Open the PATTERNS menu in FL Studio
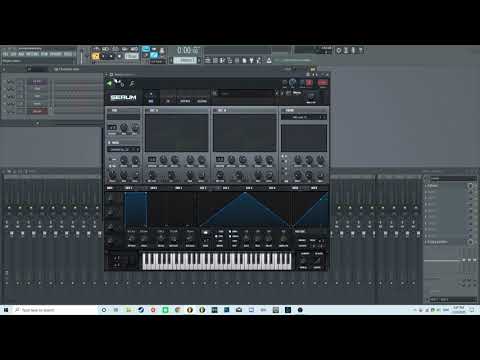 (x=32, y=54)
